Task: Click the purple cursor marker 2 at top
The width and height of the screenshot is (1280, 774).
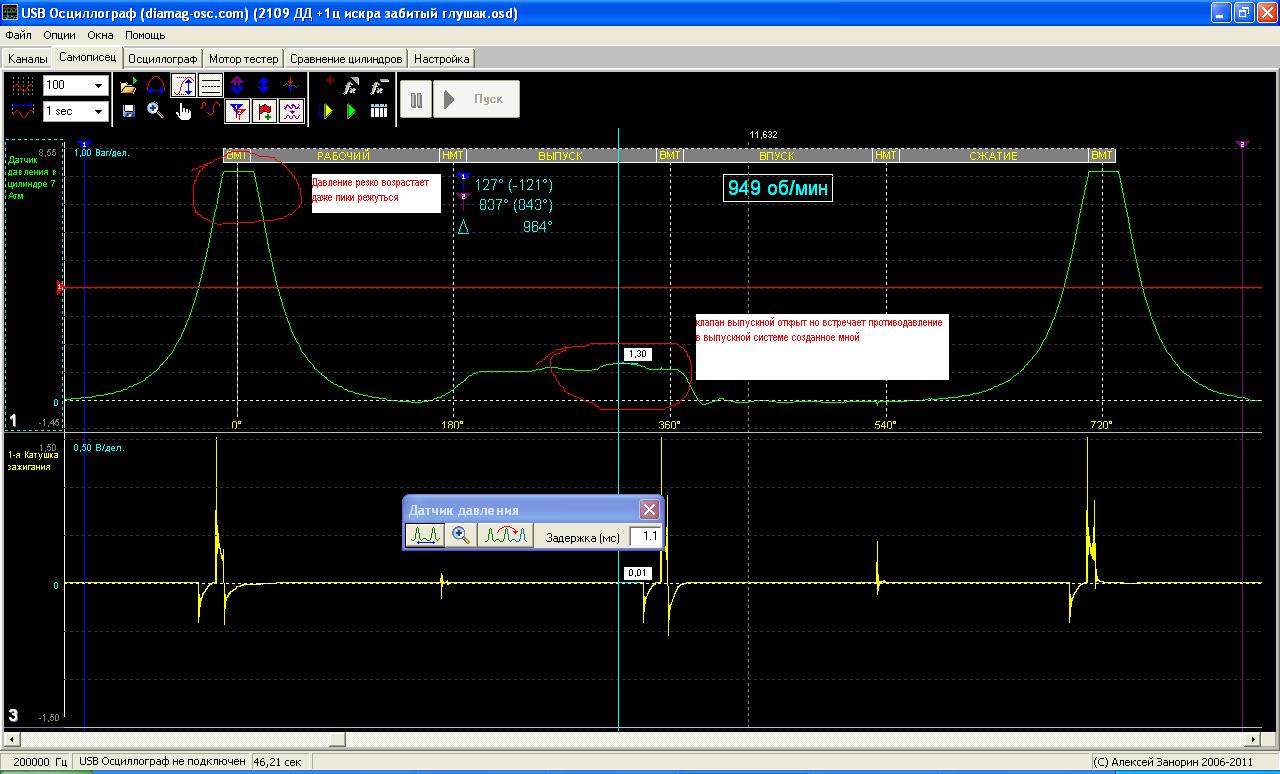Action: point(1242,145)
